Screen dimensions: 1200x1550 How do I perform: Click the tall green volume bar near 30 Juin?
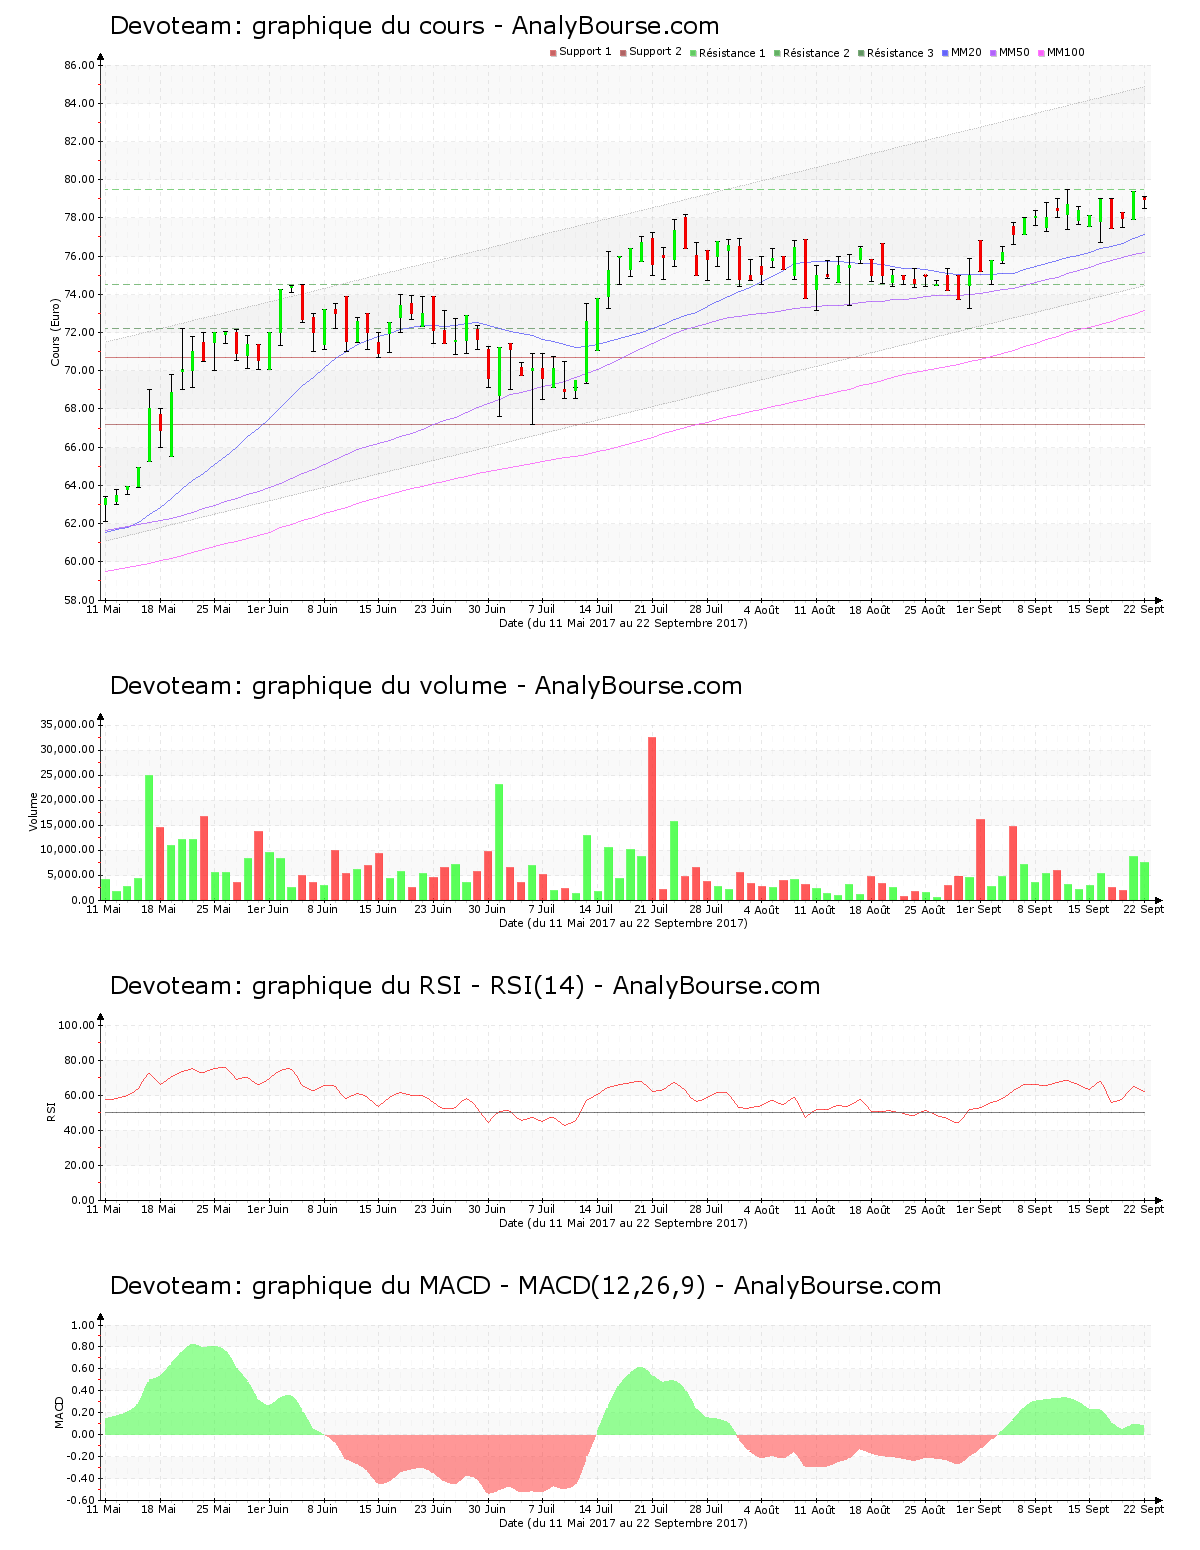(499, 842)
